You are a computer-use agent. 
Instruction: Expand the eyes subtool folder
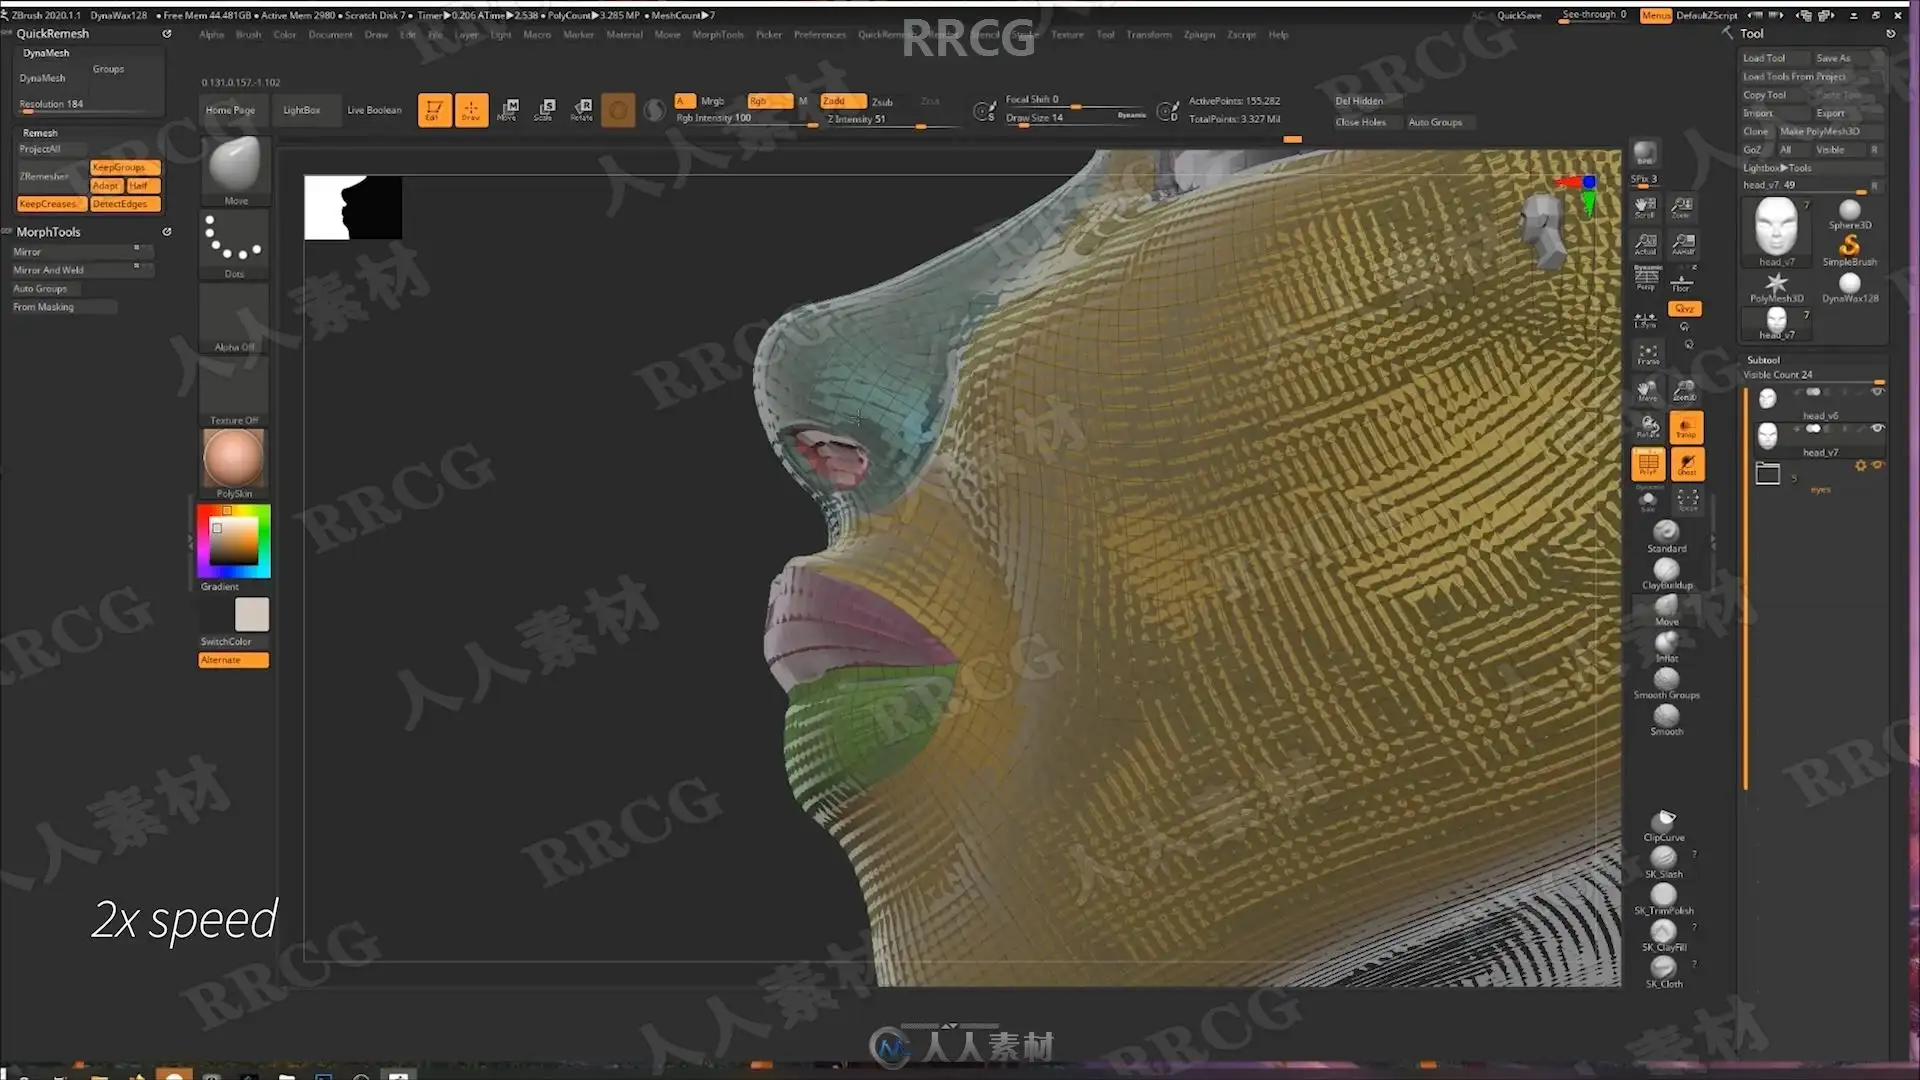tap(1767, 474)
